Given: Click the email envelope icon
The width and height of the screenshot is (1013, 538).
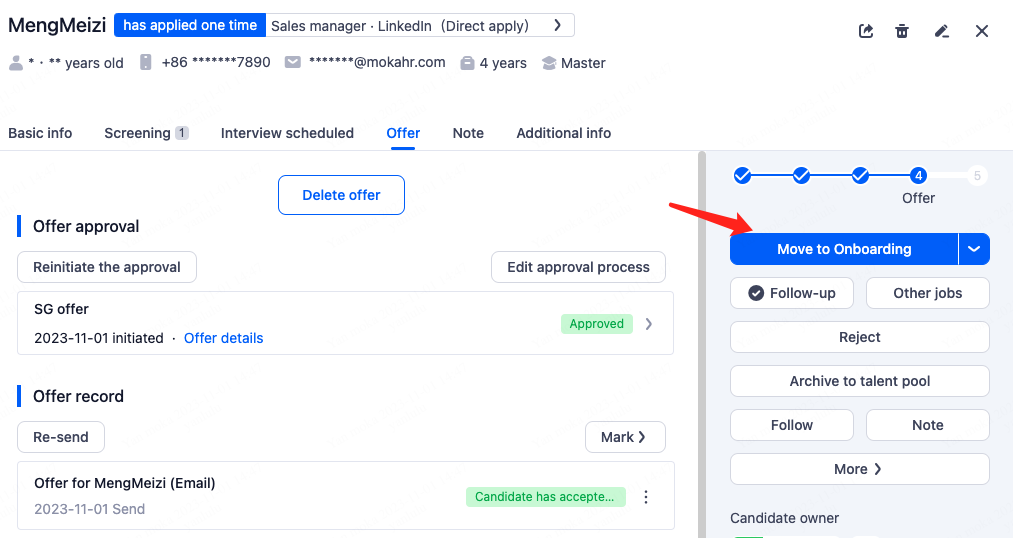Looking at the screenshot, I should (x=293, y=62).
